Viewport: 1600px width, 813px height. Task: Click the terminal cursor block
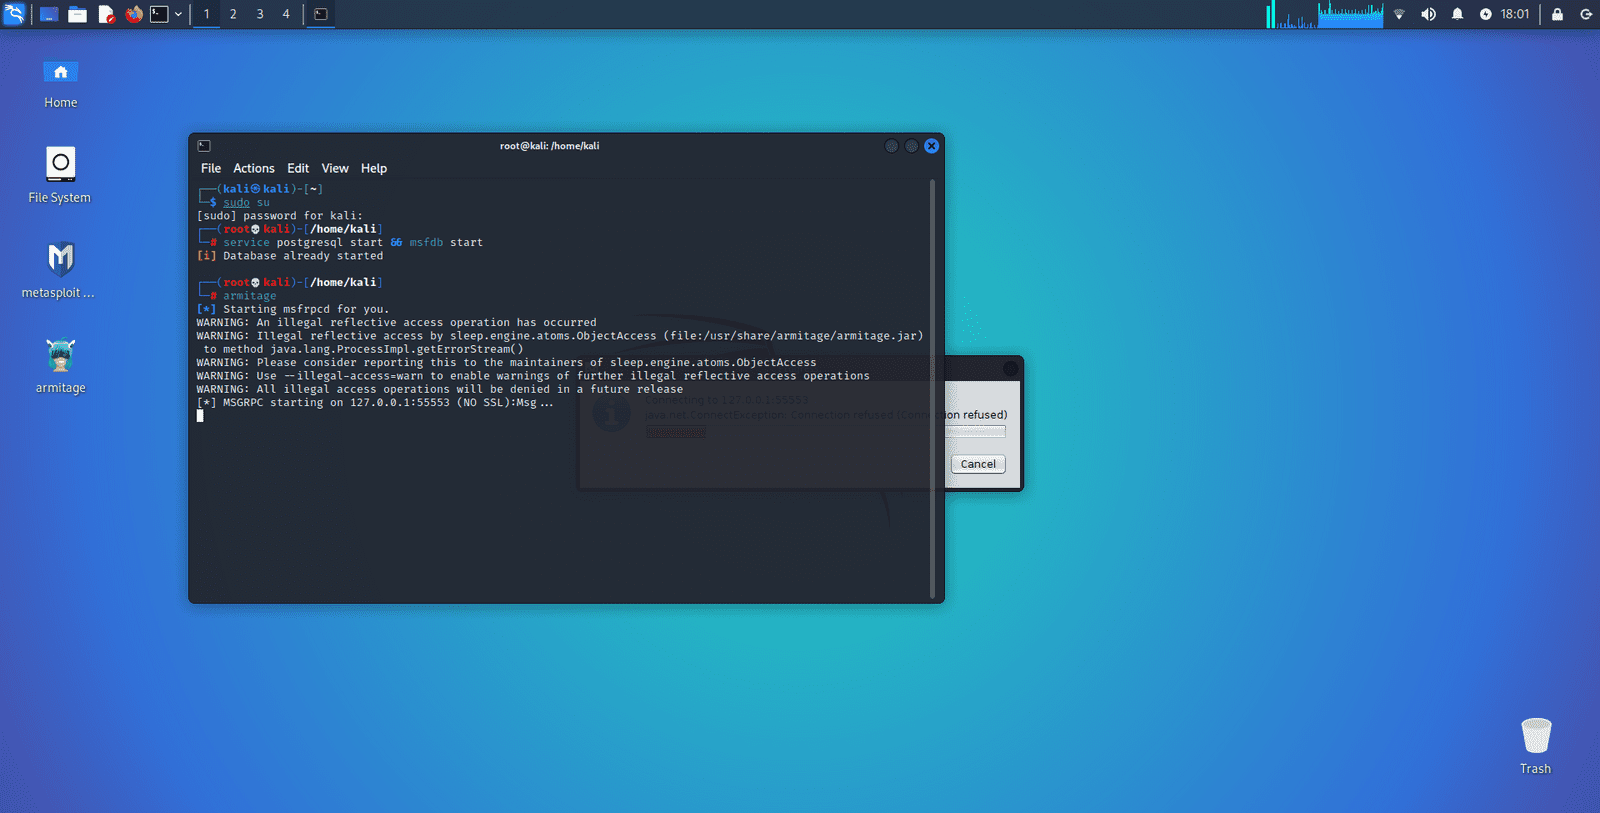pos(200,416)
